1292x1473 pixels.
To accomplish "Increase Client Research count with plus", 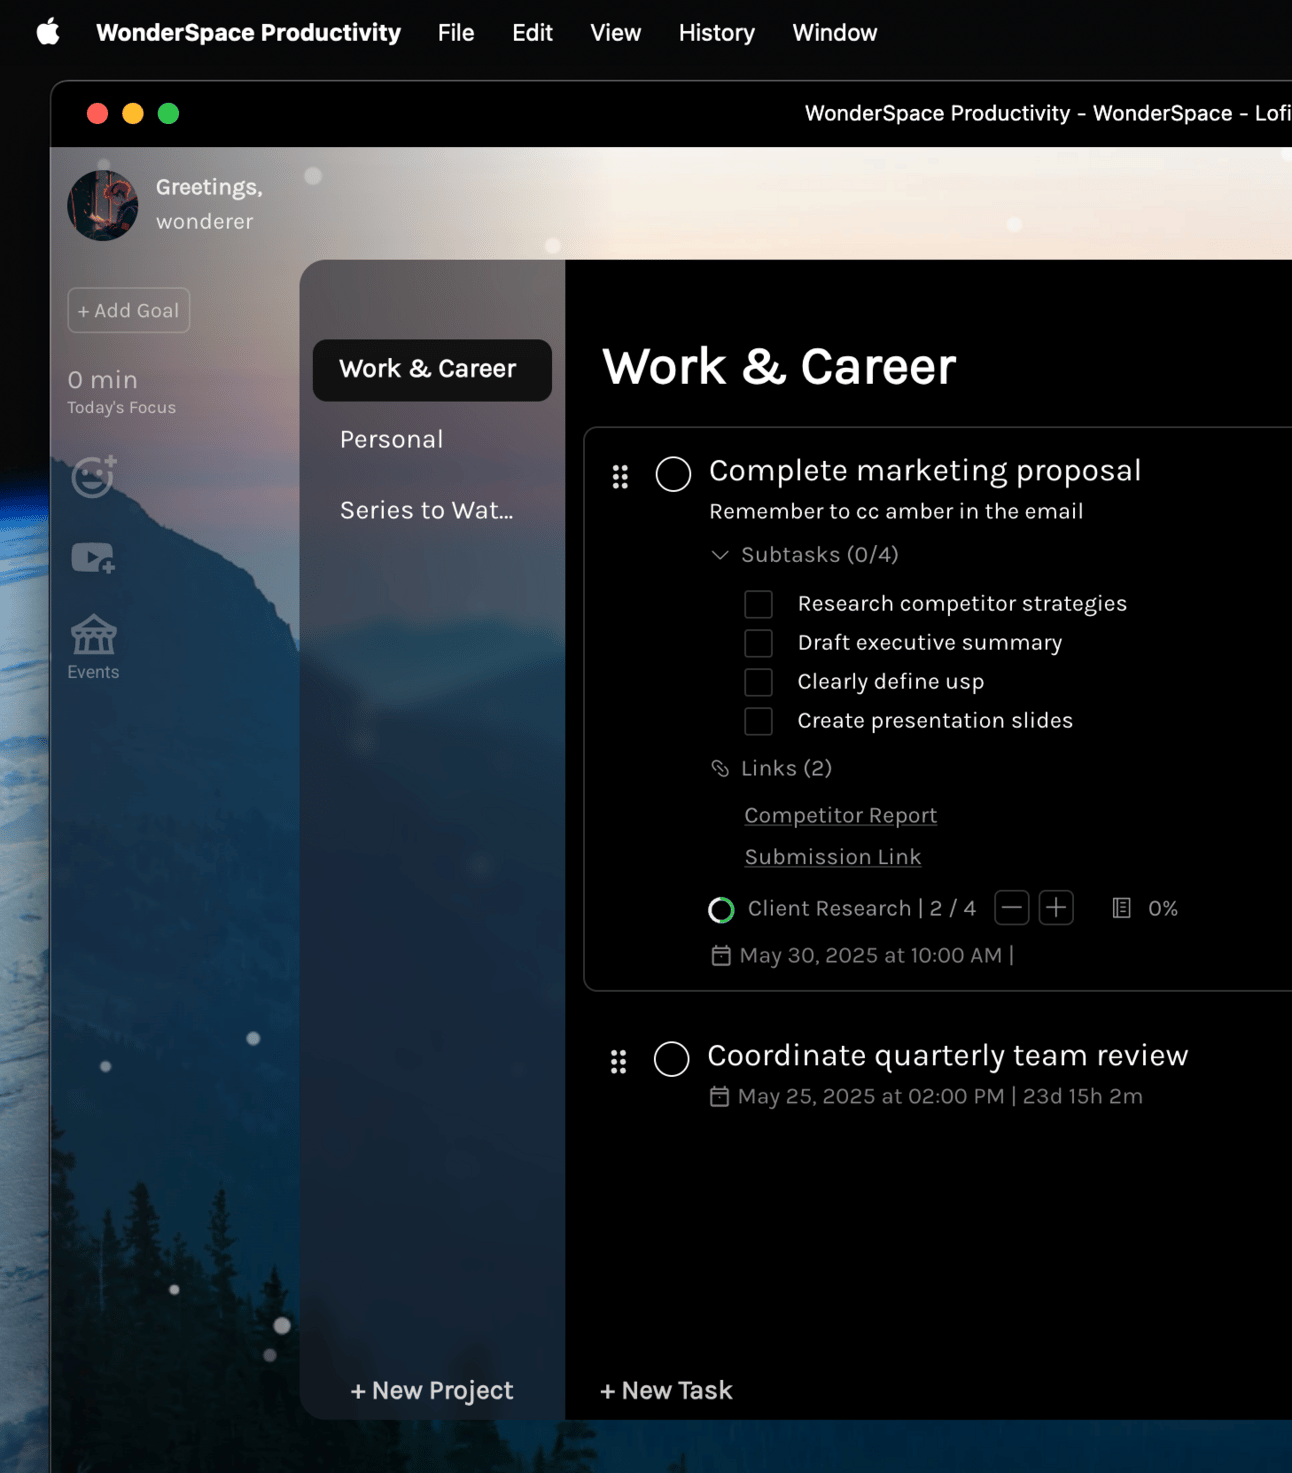I will pos(1056,908).
